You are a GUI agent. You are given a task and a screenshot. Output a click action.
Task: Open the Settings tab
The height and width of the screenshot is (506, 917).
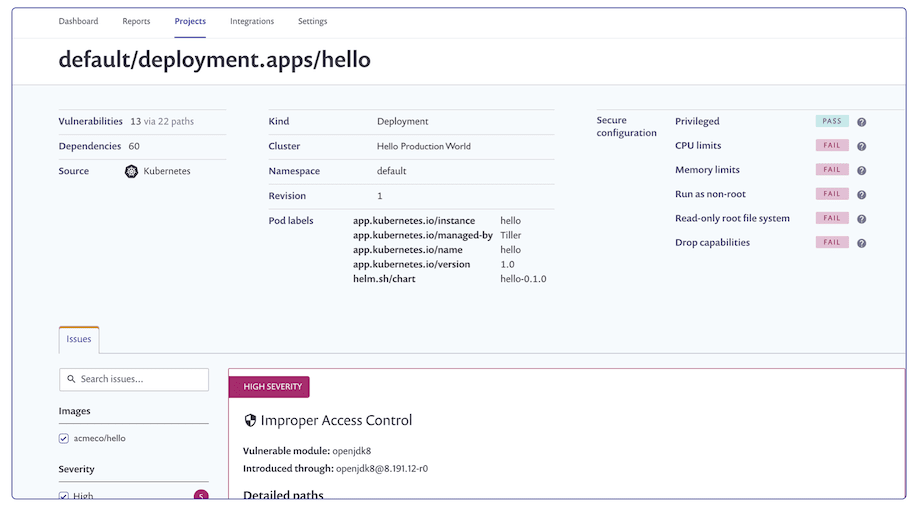tap(312, 21)
